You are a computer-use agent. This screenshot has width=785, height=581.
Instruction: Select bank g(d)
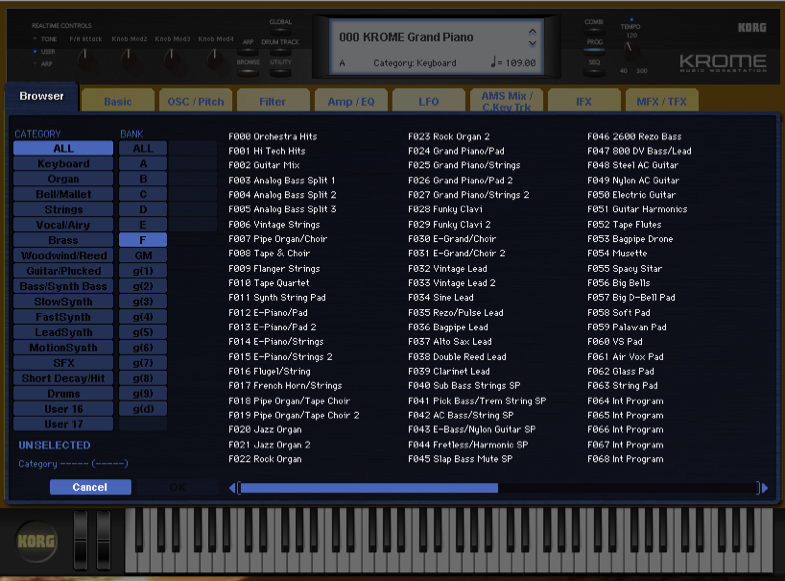pyautogui.click(x=143, y=409)
